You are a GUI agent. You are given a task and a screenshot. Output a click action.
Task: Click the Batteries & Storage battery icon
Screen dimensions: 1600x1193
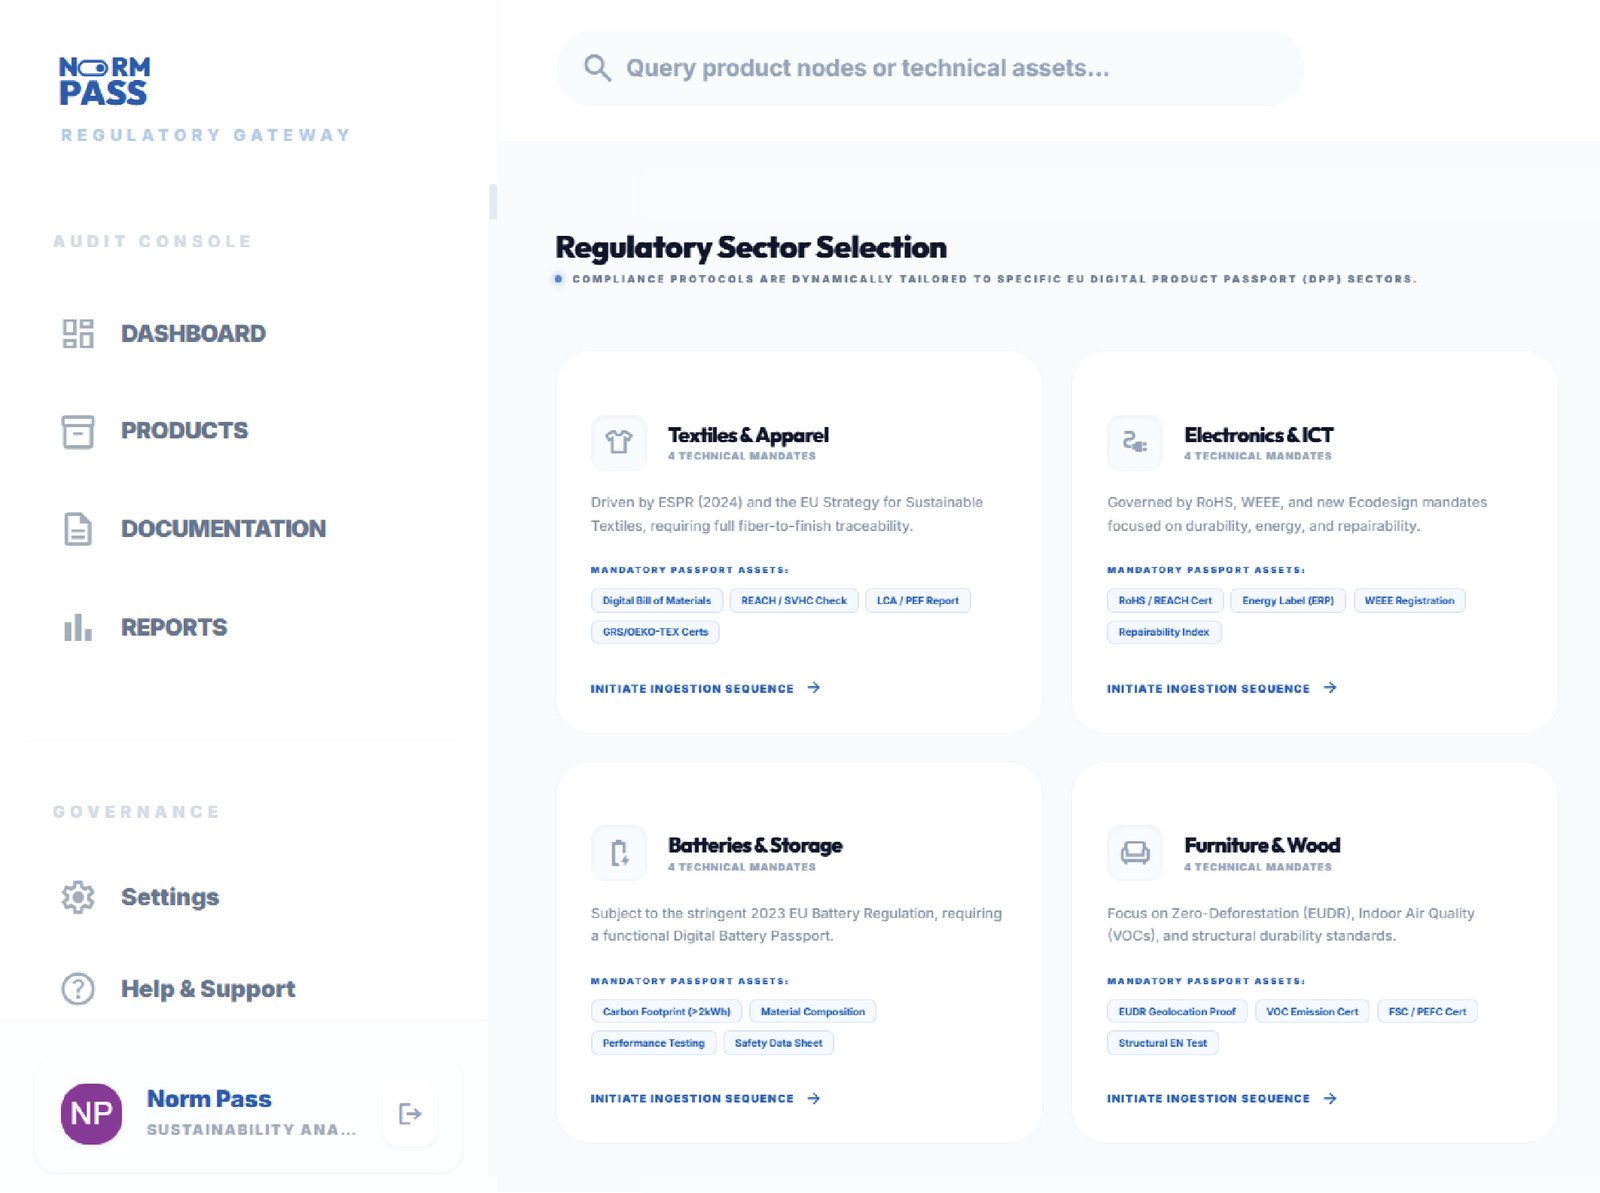pyautogui.click(x=619, y=853)
